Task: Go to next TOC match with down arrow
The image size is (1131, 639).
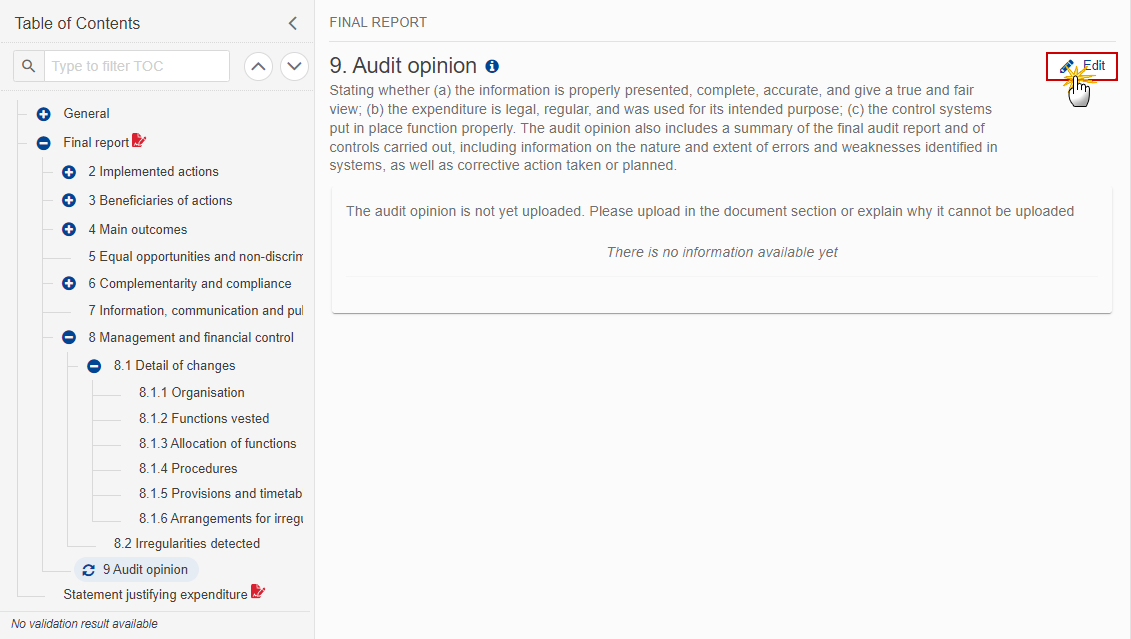Action: click(x=294, y=66)
